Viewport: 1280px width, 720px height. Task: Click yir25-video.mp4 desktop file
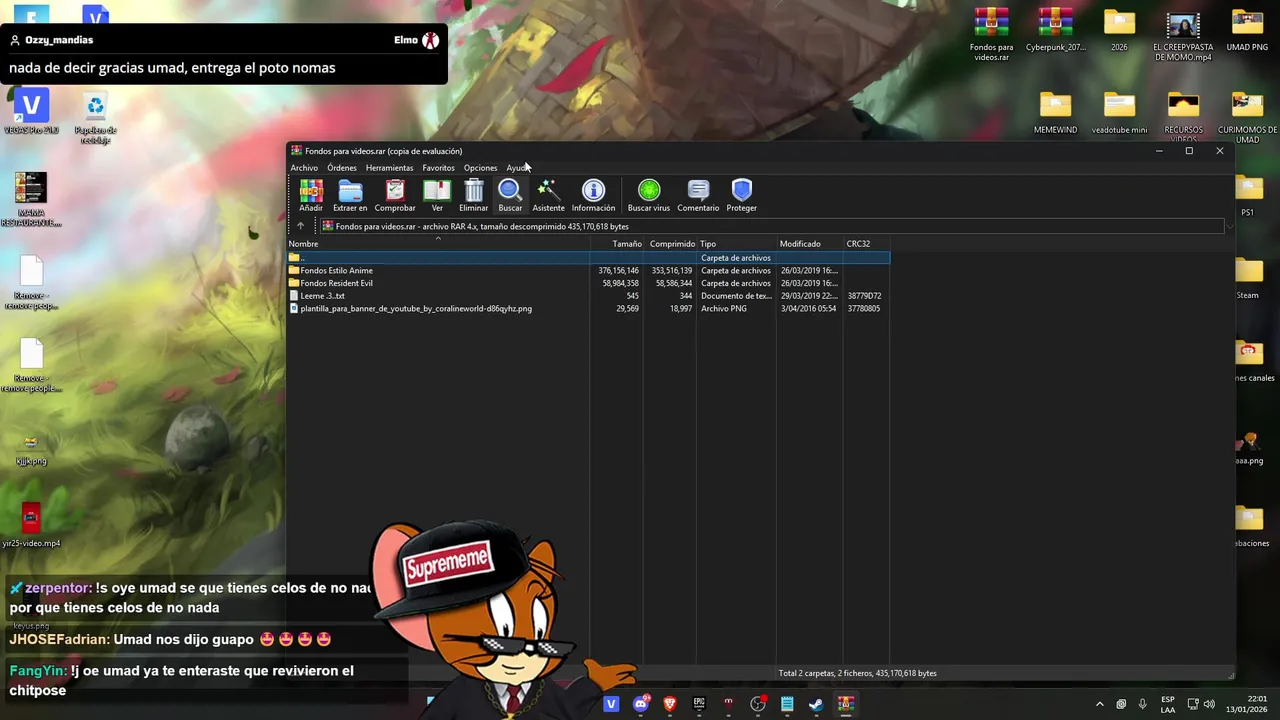point(31,525)
